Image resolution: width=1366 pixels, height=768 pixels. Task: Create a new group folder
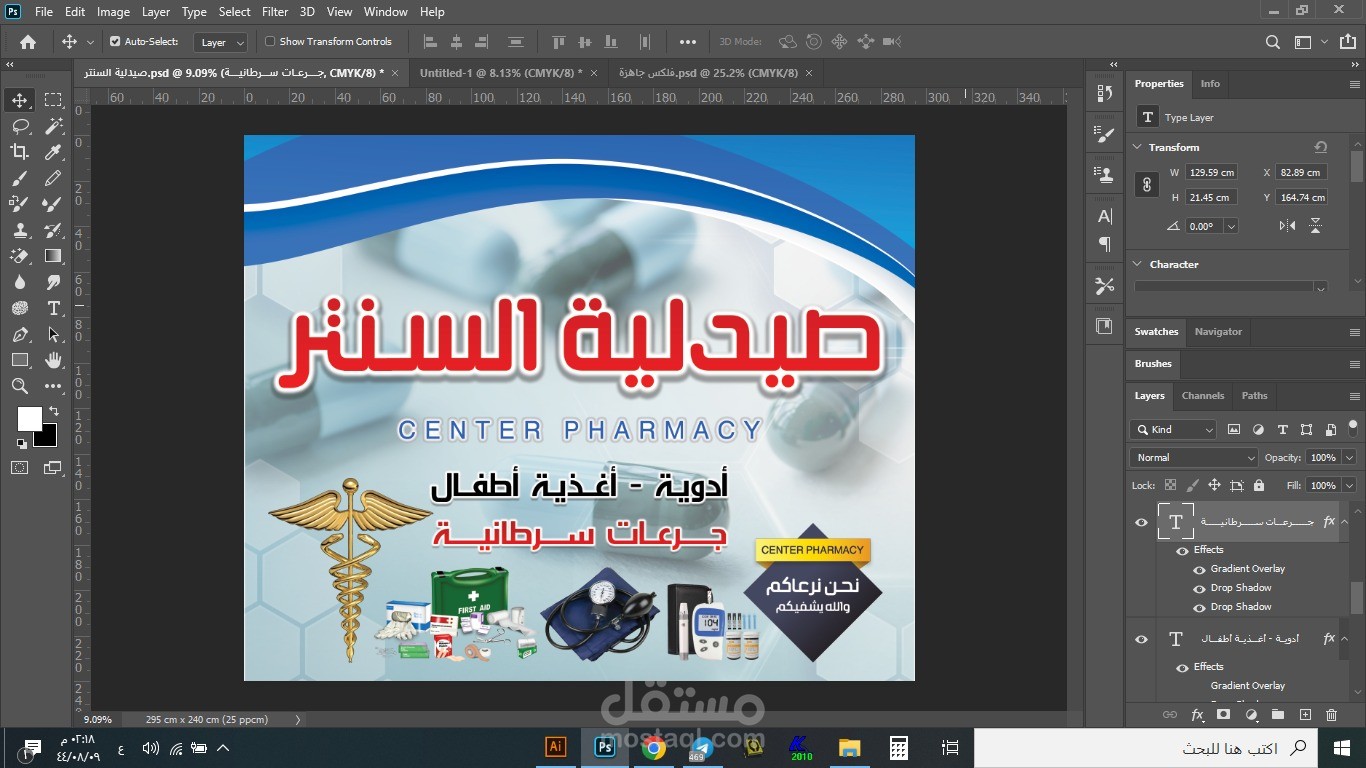coord(1278,715)
